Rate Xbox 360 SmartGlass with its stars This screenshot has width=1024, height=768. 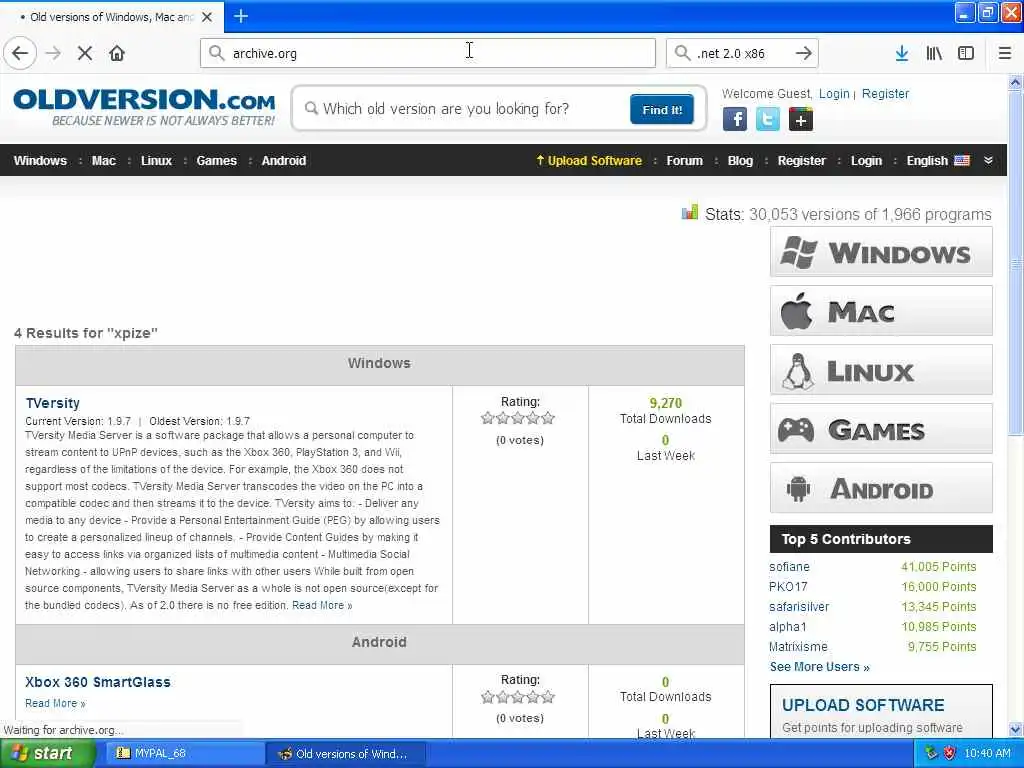tap(517, 697)
